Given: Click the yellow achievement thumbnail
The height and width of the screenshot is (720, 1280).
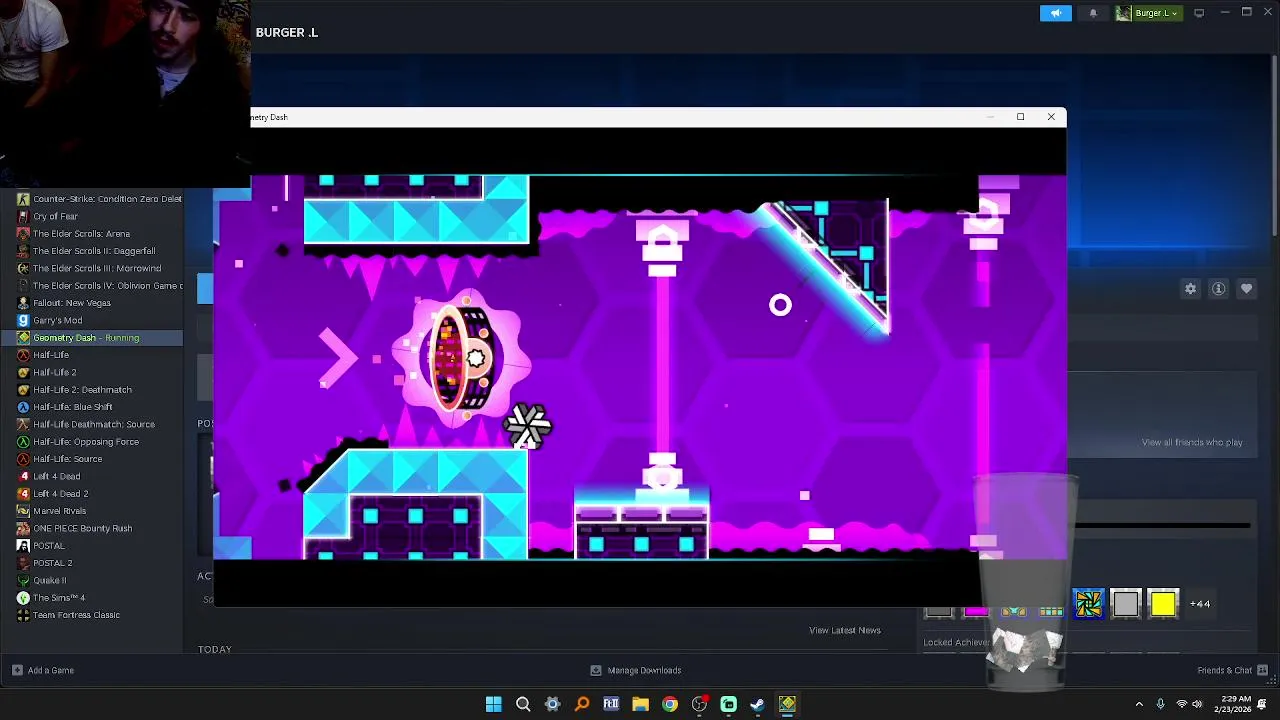Looking at the screenshot, I should pyautogui.click(x=1163, y=604).
